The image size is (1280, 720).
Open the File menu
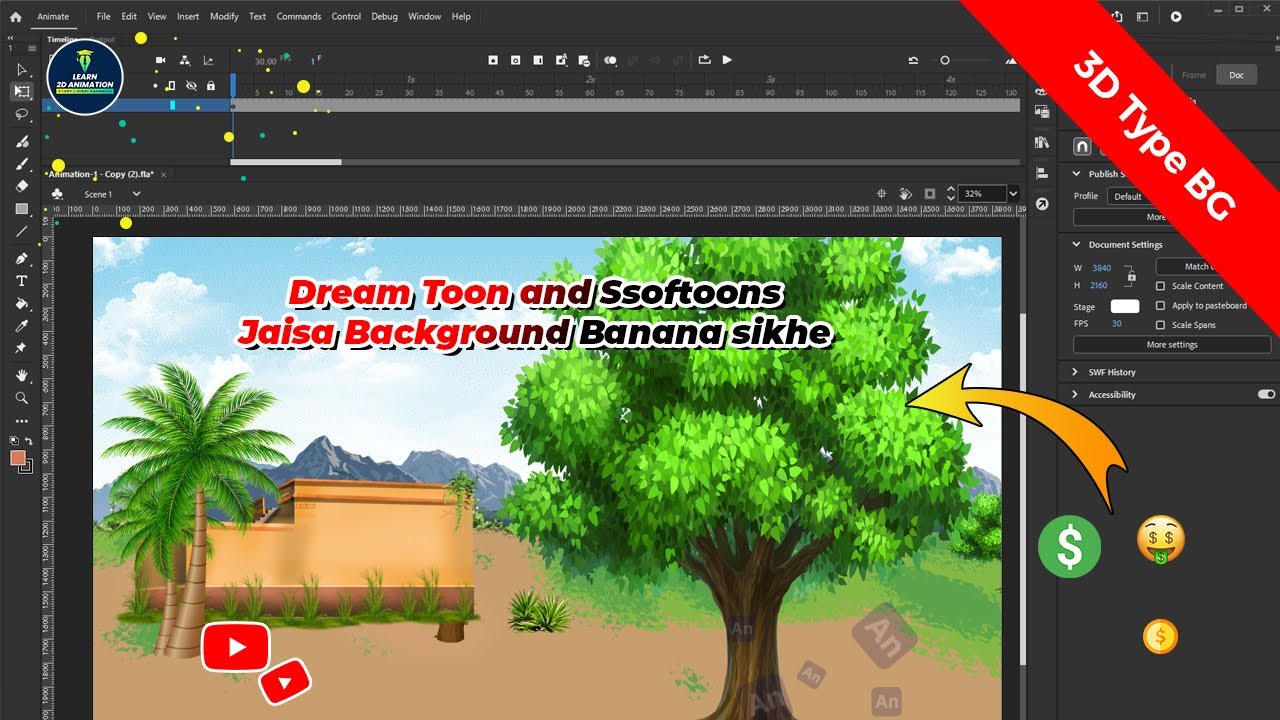104,17
